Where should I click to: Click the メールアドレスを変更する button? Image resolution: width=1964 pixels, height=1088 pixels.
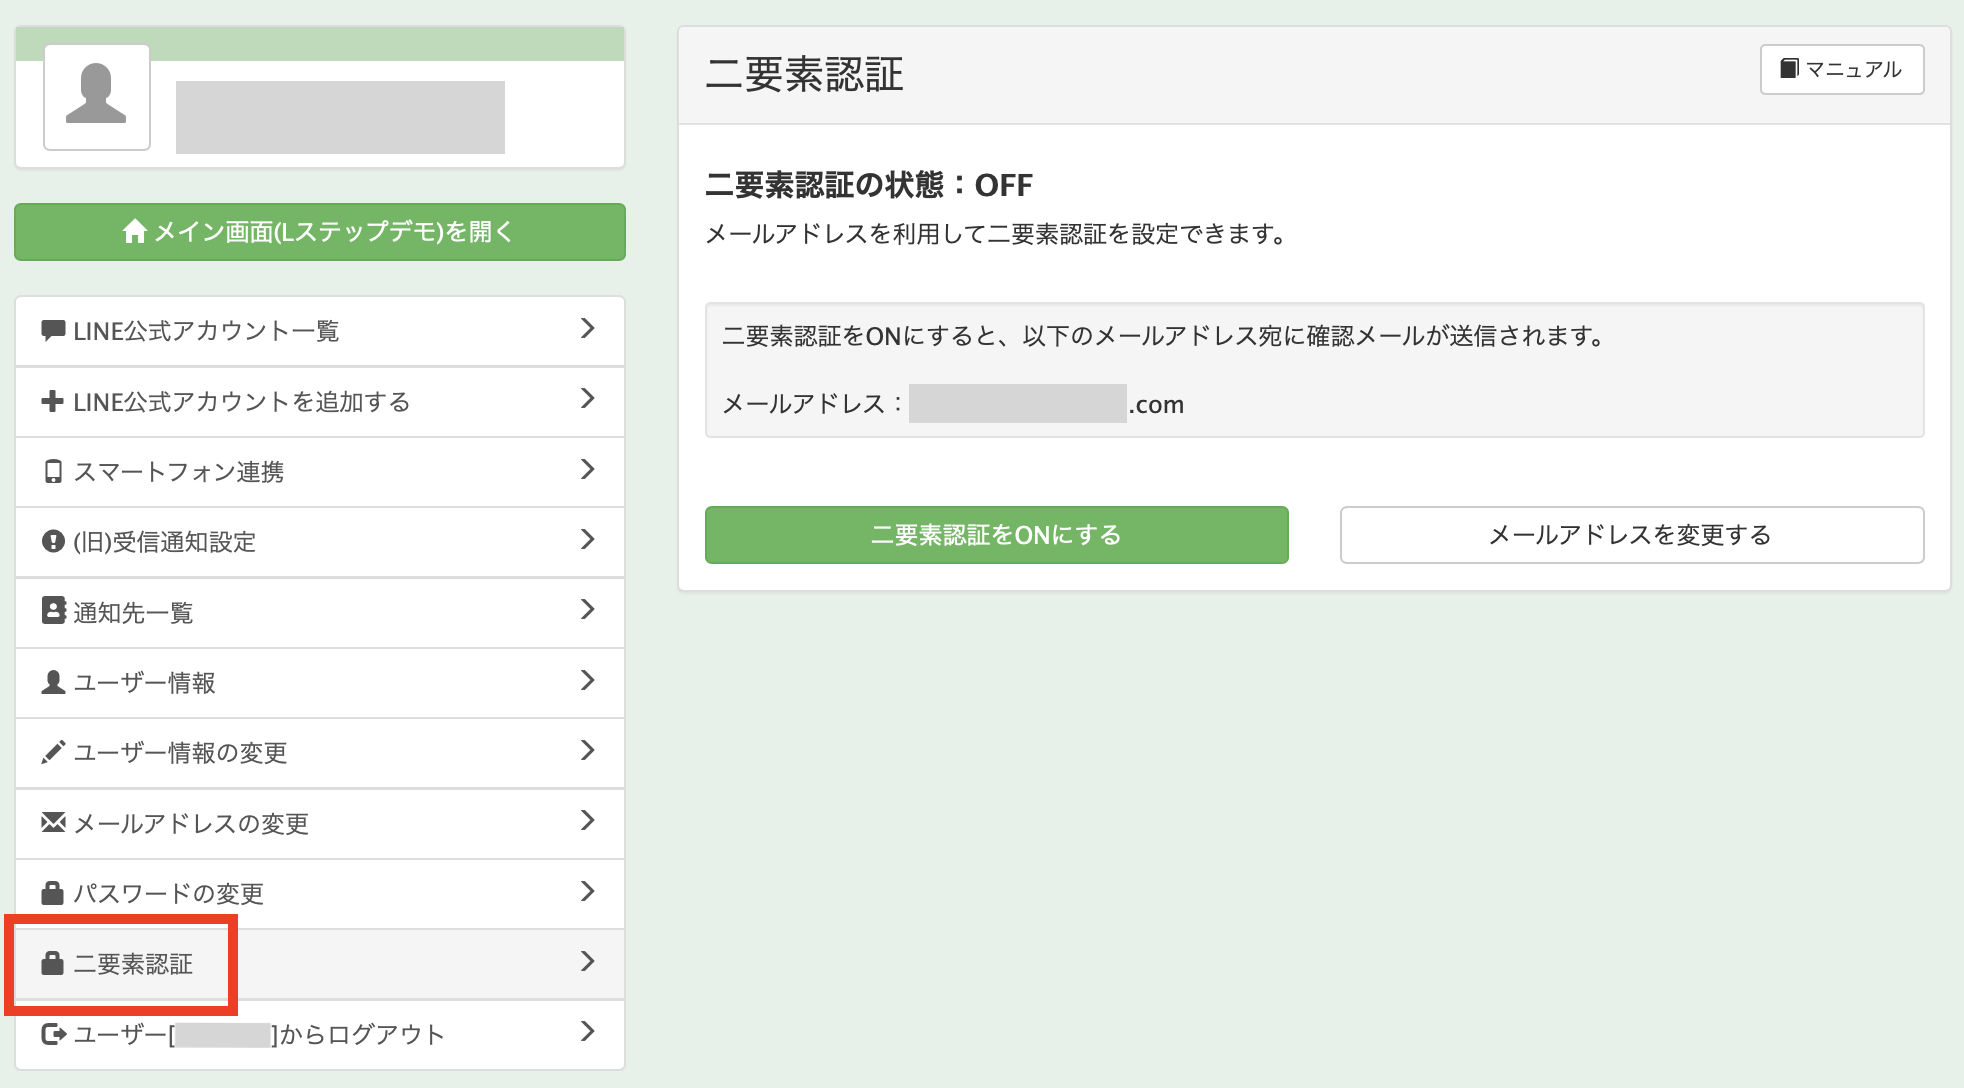tap(1630, 535)
